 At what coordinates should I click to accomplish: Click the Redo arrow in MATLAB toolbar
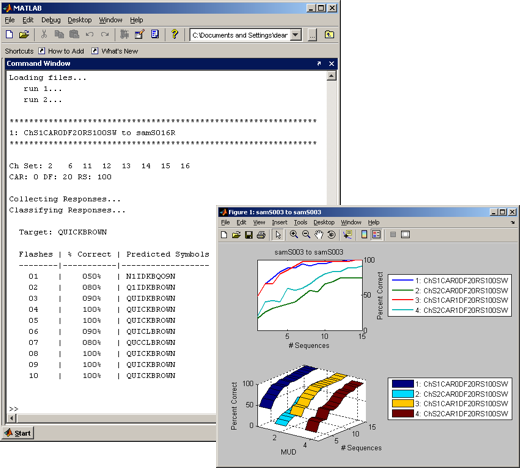(105, 34)
